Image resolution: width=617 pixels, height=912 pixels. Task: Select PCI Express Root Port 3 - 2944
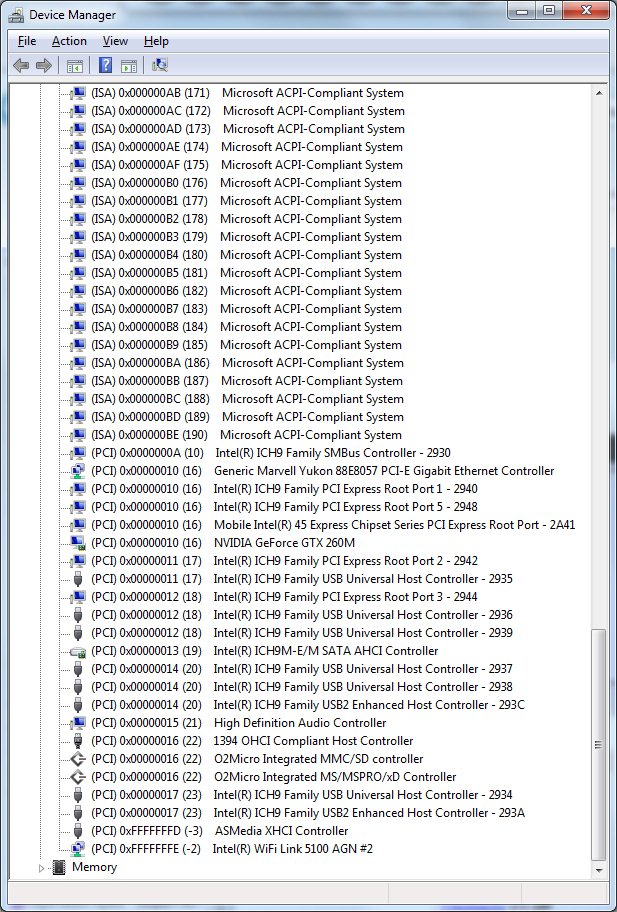coord(284,597)
